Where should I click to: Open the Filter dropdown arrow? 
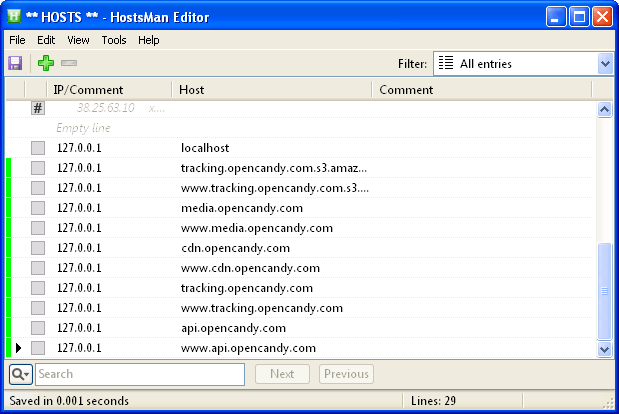pyautogui.click(x=605, y=64)
